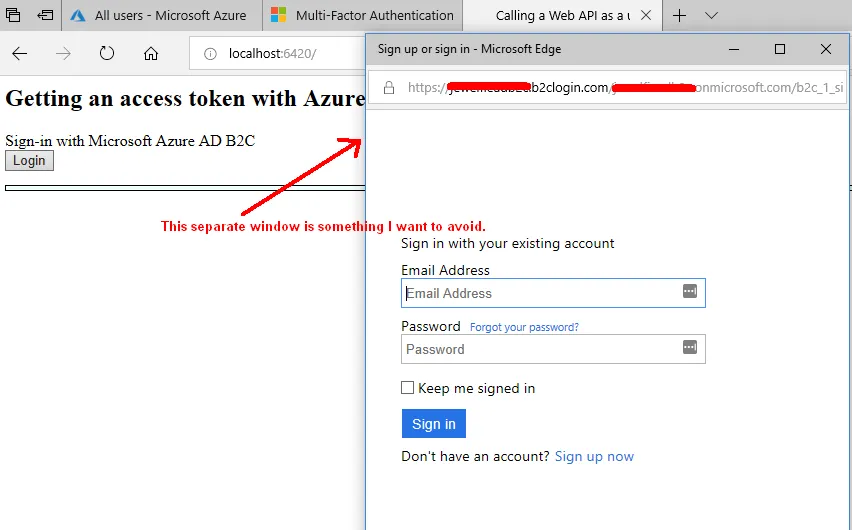Click the 'Don't have an account?' text

click(x=475, y=456)
